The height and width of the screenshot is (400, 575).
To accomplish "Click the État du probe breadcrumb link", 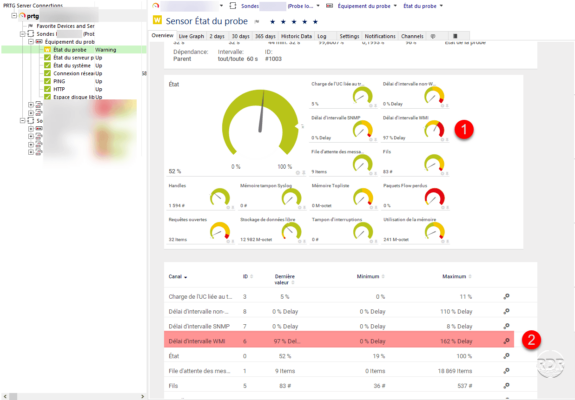I will [420, 6].
